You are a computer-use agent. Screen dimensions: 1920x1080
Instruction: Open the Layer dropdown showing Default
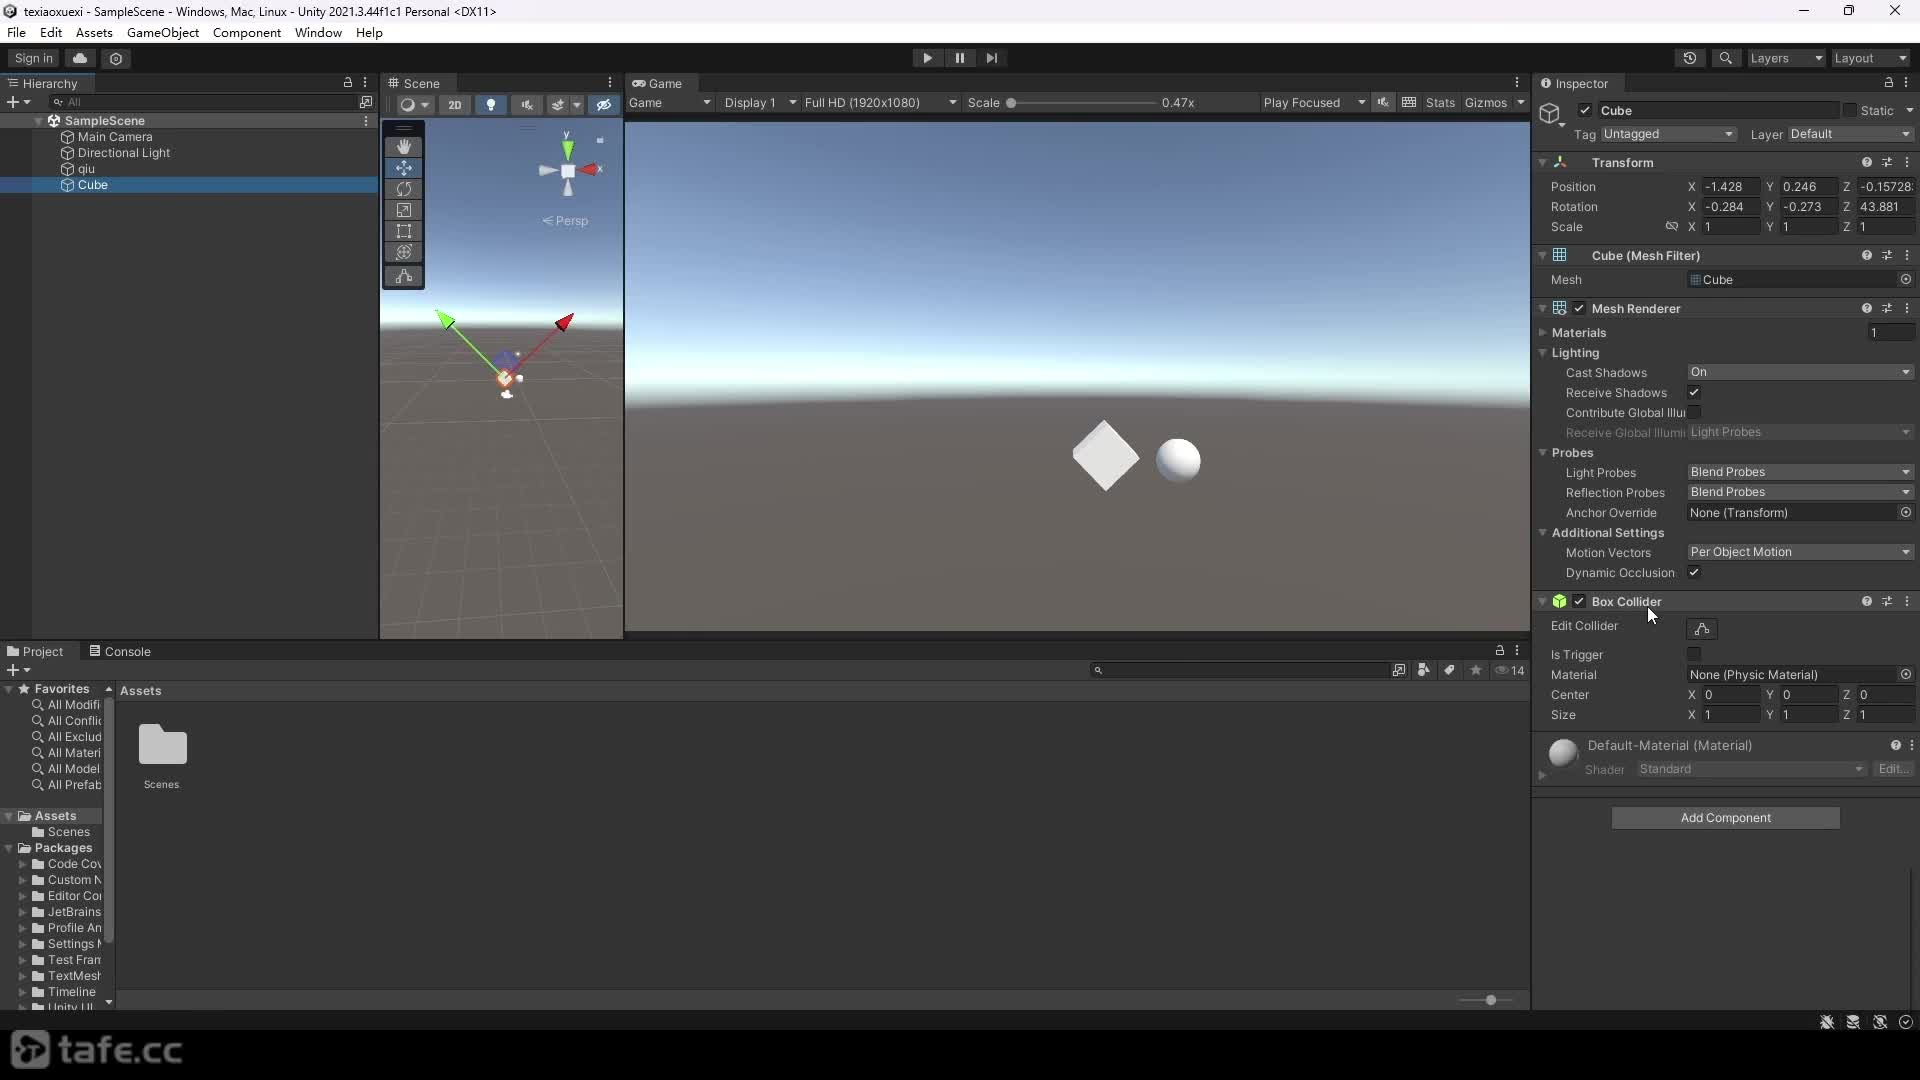tap(1850, 134)
